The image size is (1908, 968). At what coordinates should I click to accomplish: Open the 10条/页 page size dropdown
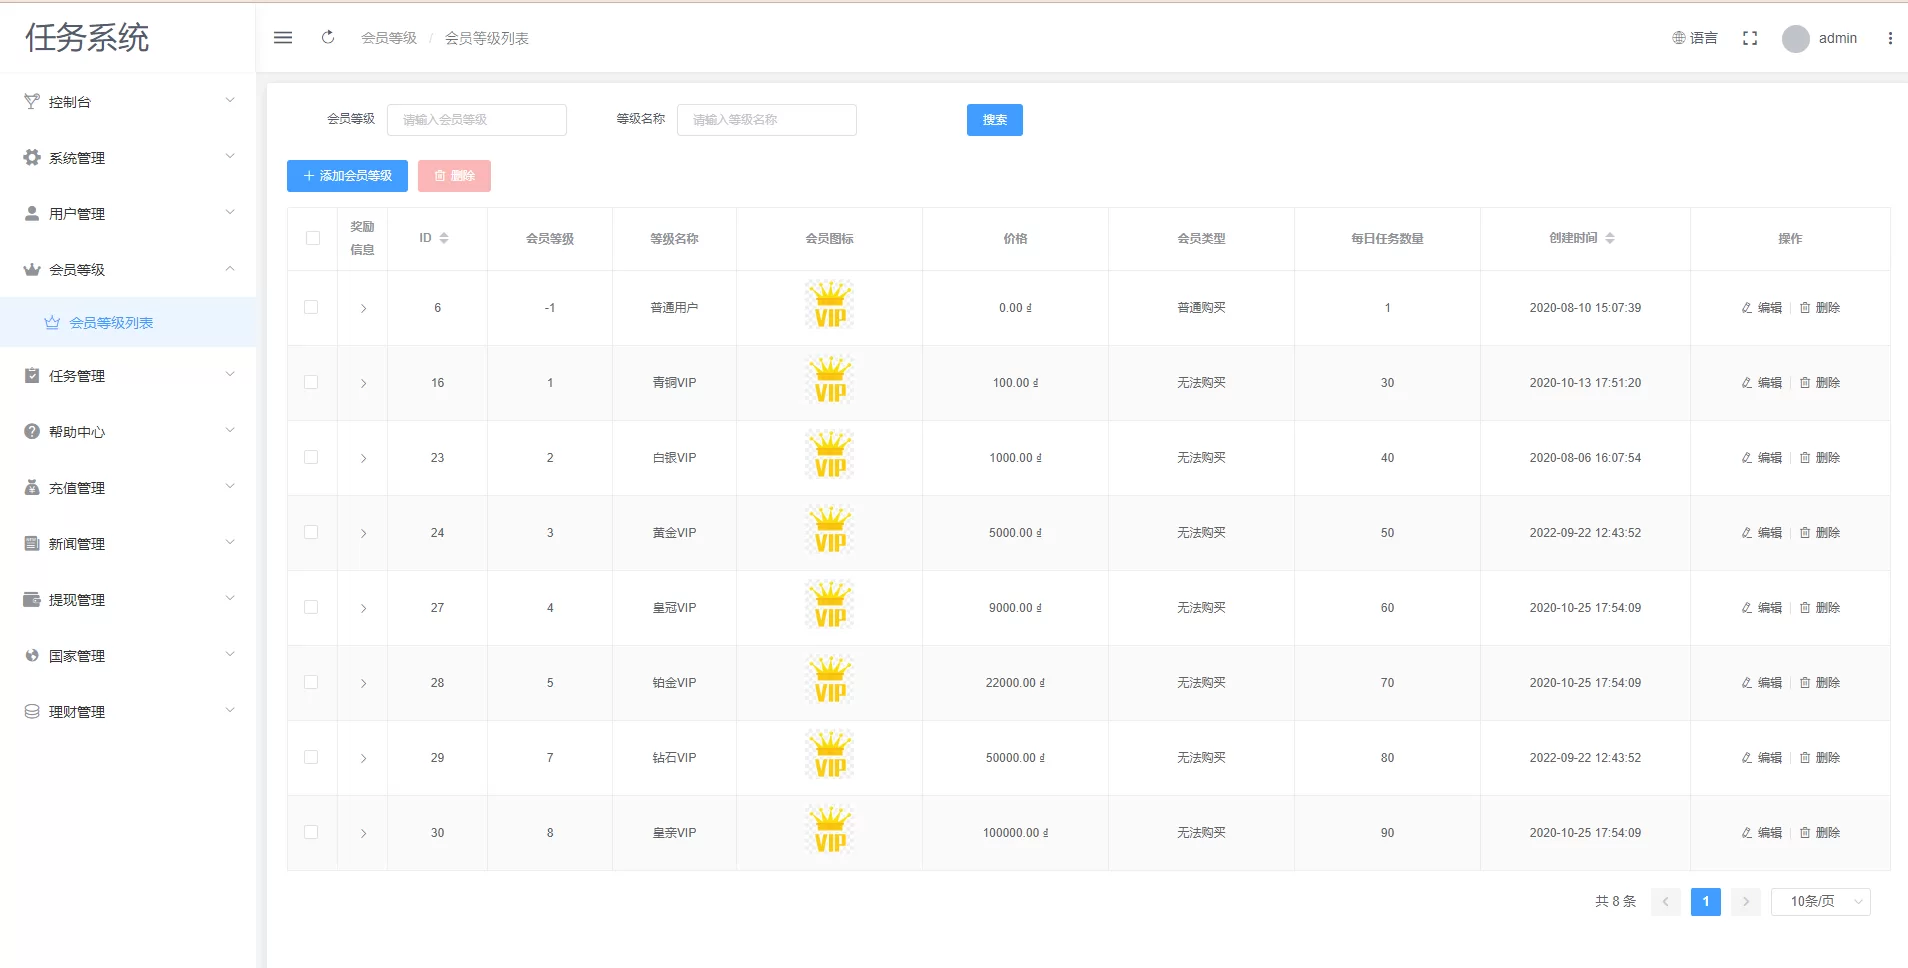click(1820, 901)
